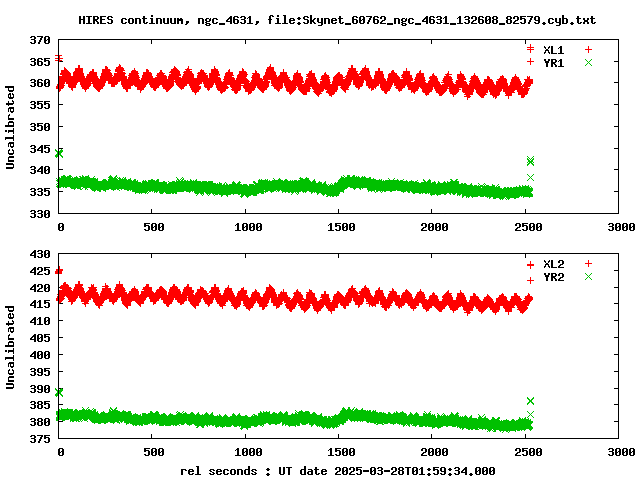Click the 355 y-axis tick label
Image resolution: width=640 pixels, height=480 pixels.
pos(40,105)
